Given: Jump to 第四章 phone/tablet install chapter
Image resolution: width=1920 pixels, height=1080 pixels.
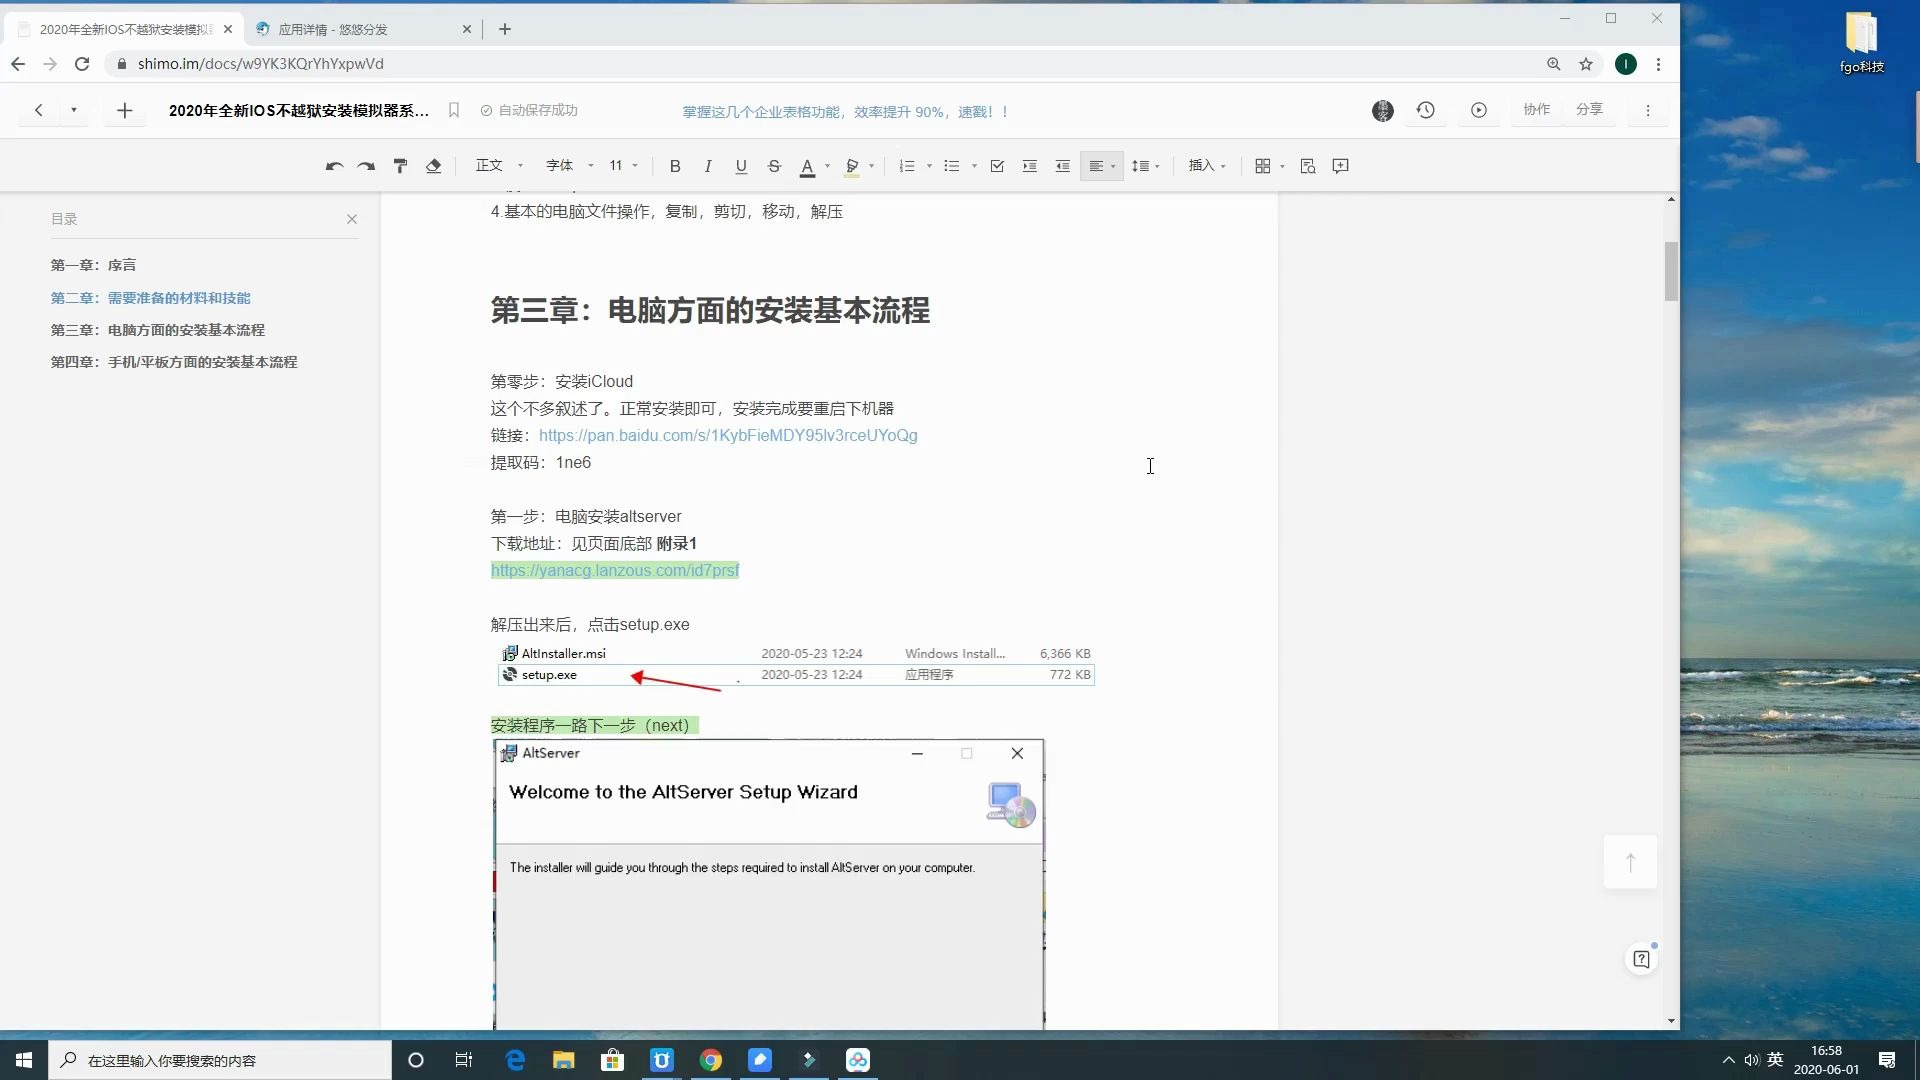Looking at the screenshot, I should tap(174, 362).
